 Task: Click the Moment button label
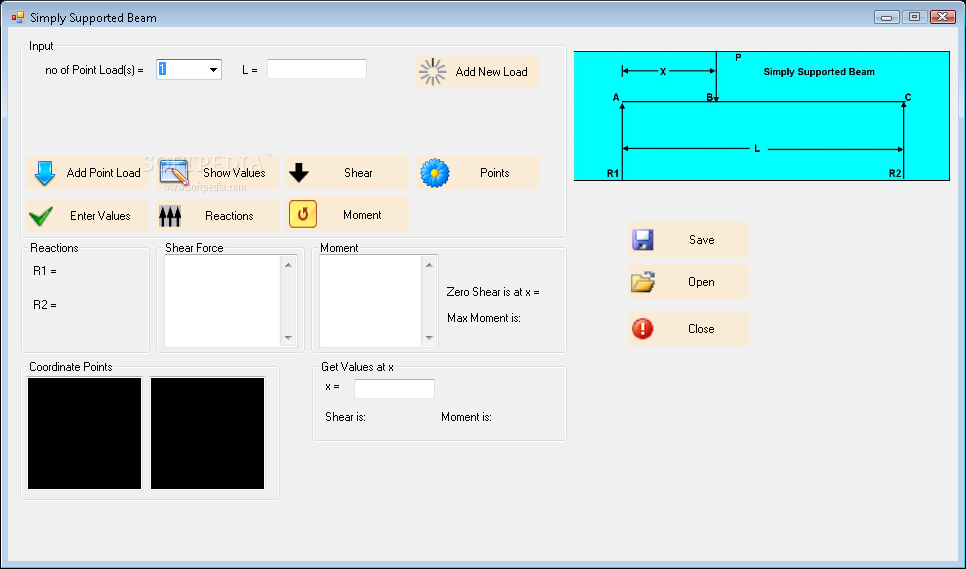point(362,215)
